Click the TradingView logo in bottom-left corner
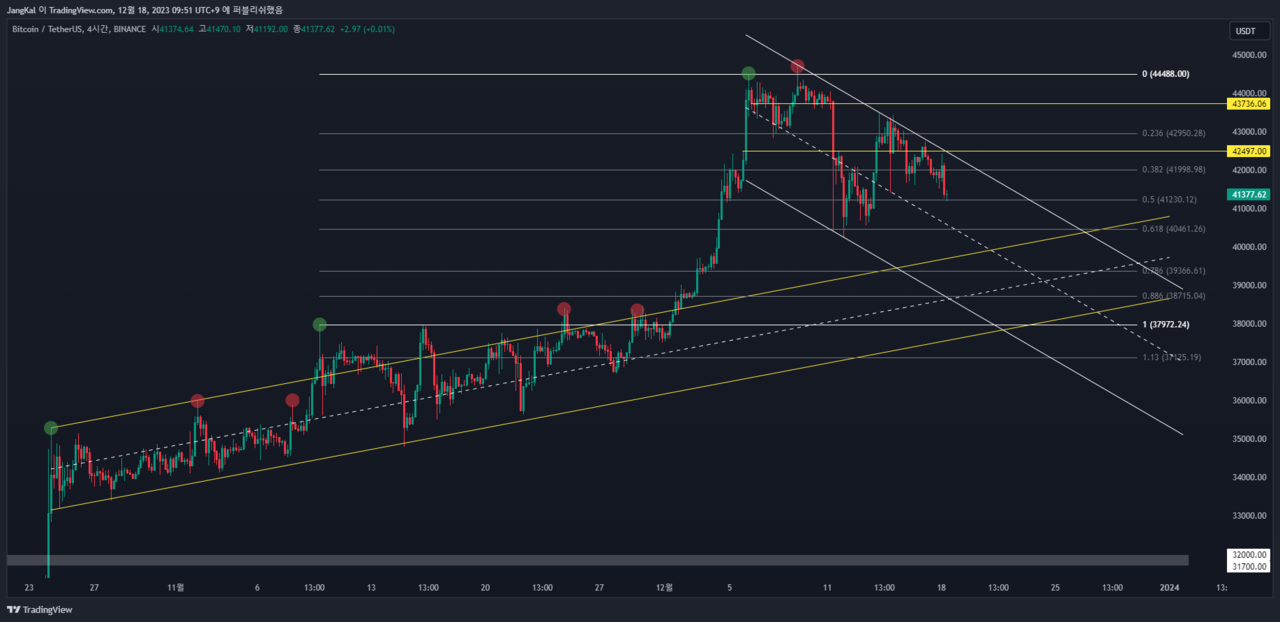Image resolution: width=1280 pixels, height=622 pixels. pos(40,610)
